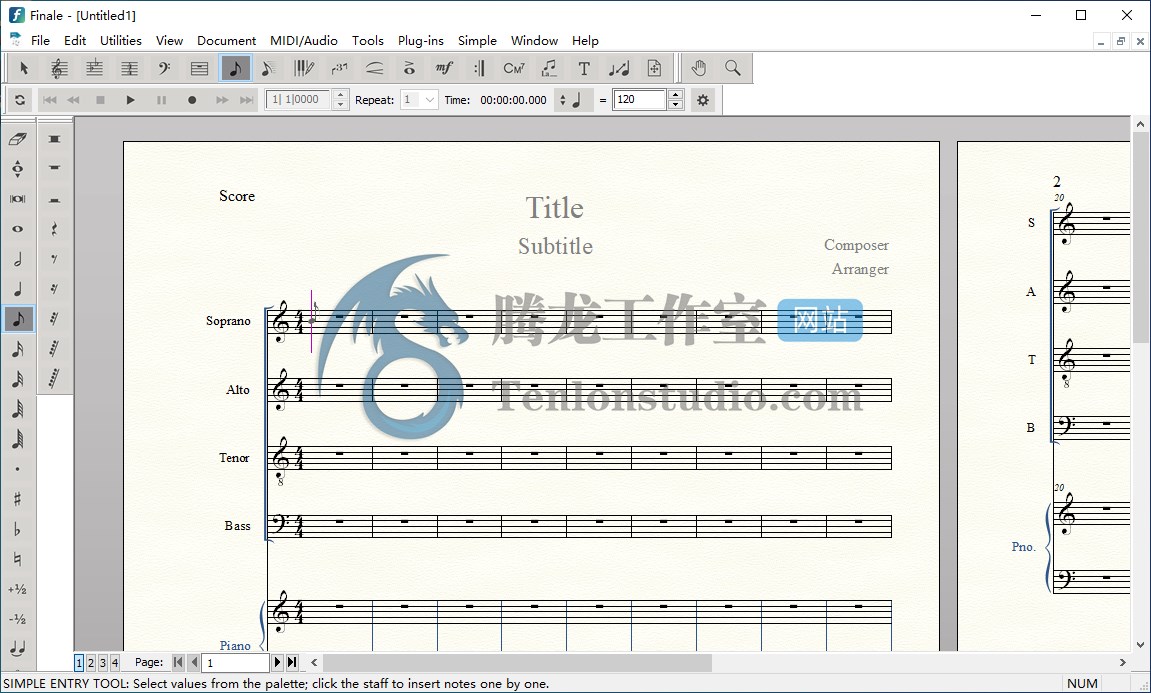This screenshot has width=1151, height=693.
Task: Switch to layer 4
Action: tap(115, 663)
